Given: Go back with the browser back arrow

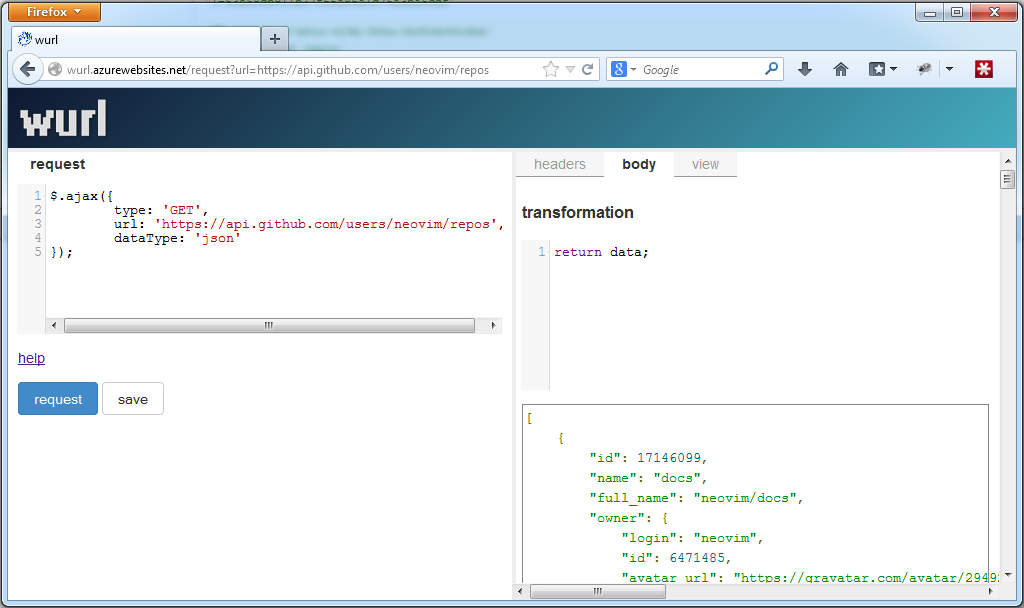Looking at the screenshot, I should [x=27, y=69].
